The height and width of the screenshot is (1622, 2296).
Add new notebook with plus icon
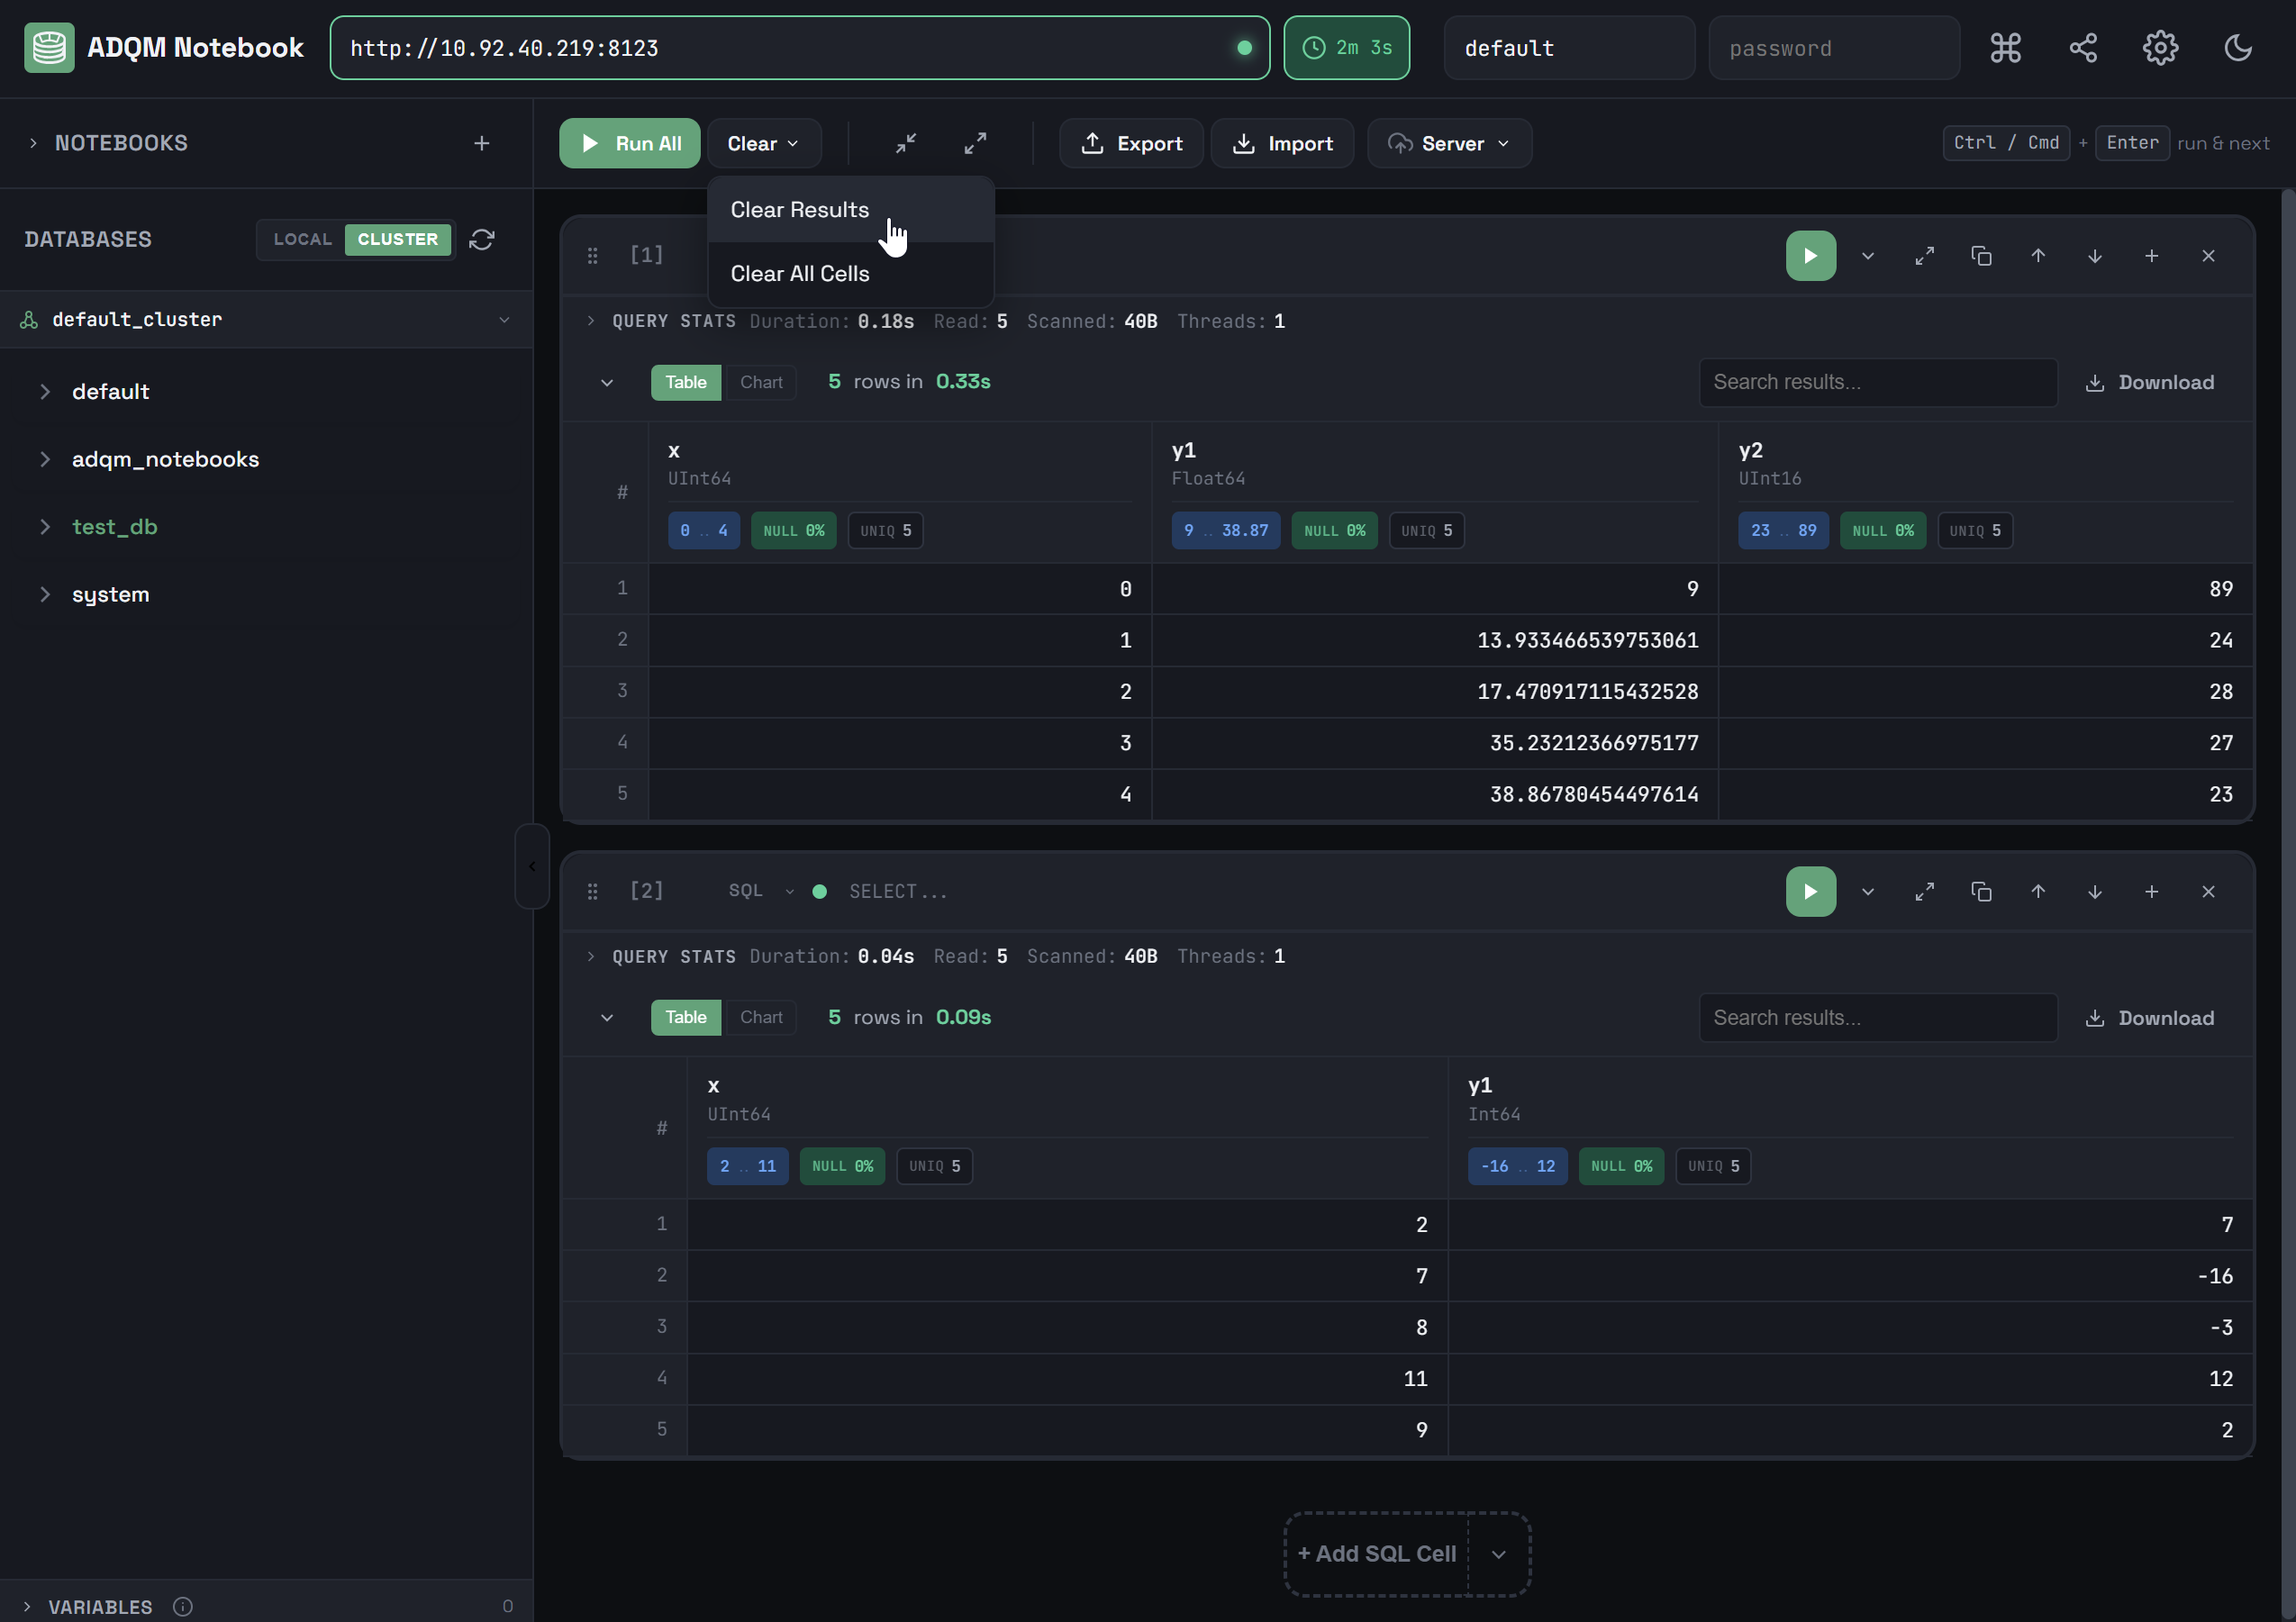(482, 144)
